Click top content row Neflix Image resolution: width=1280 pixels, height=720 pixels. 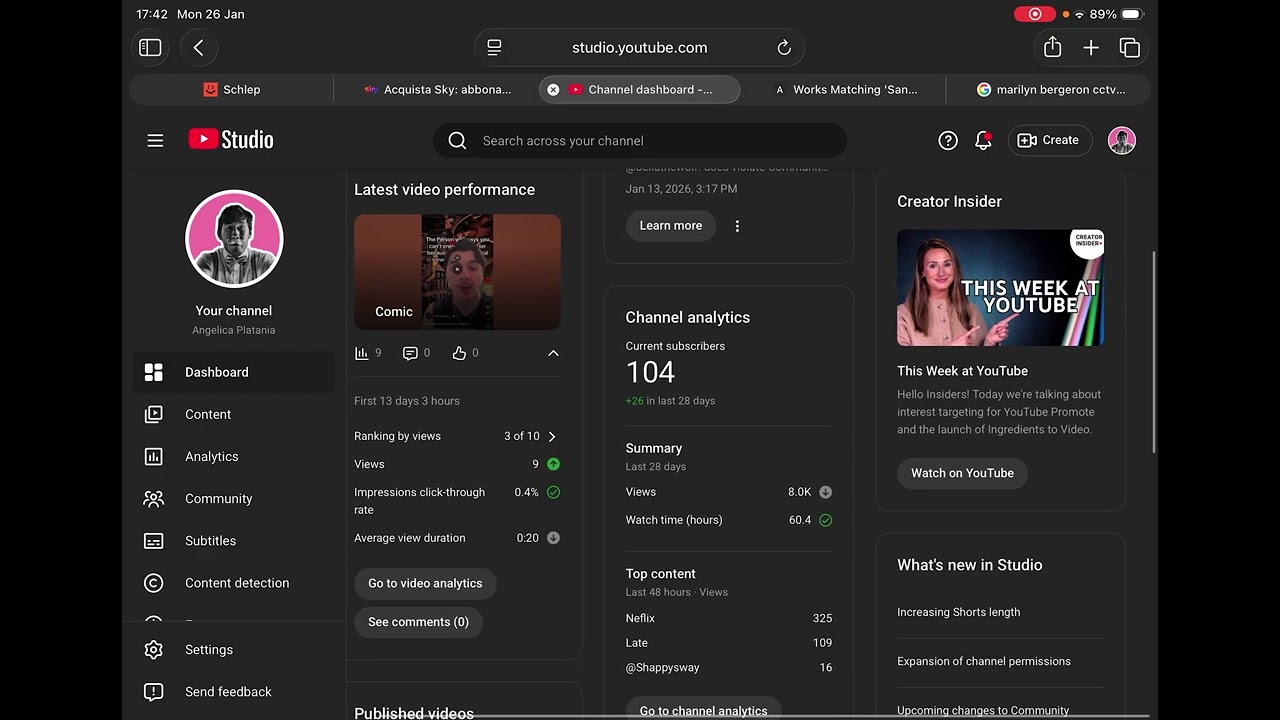tap(729, 618)
